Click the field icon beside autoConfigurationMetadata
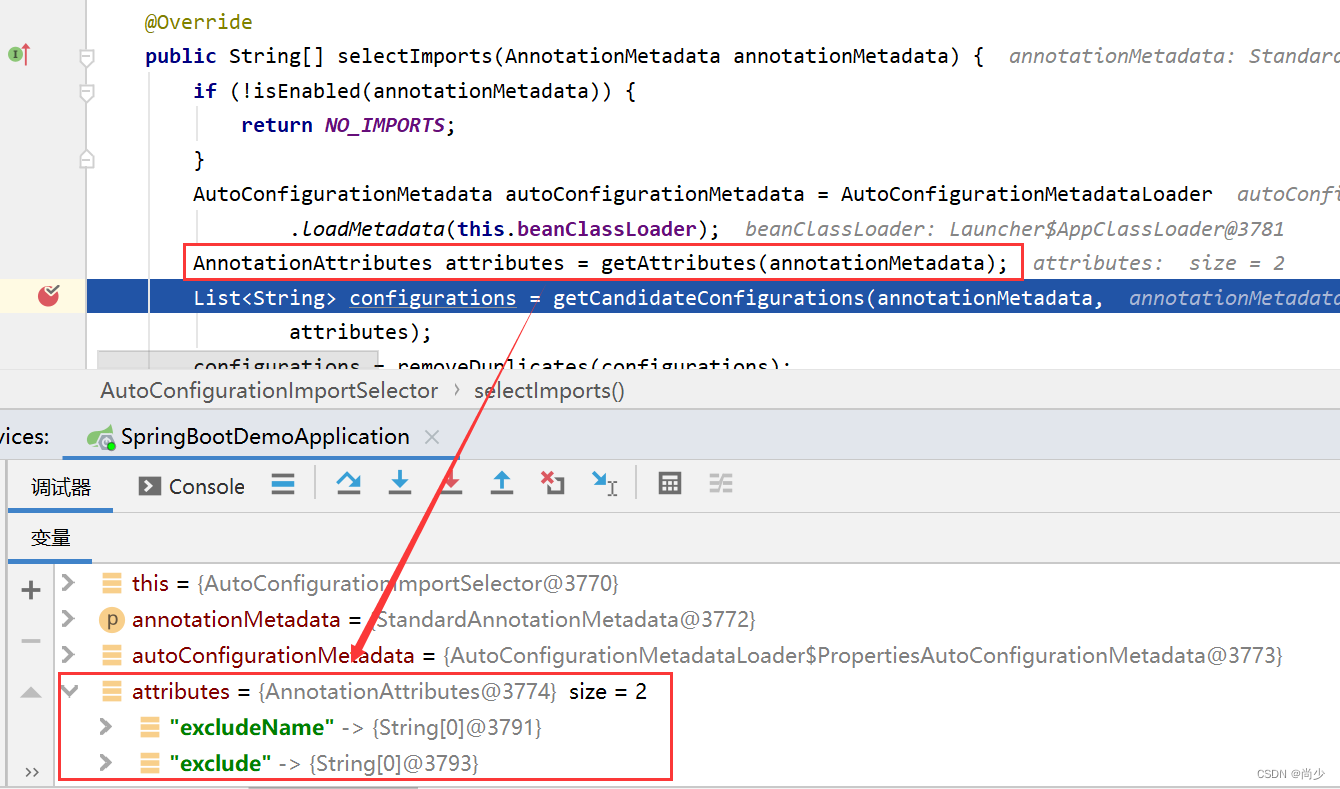Image resolution: width=1340 pixels, height=789 pixels. pyautogui.click(x=112, y=655)
